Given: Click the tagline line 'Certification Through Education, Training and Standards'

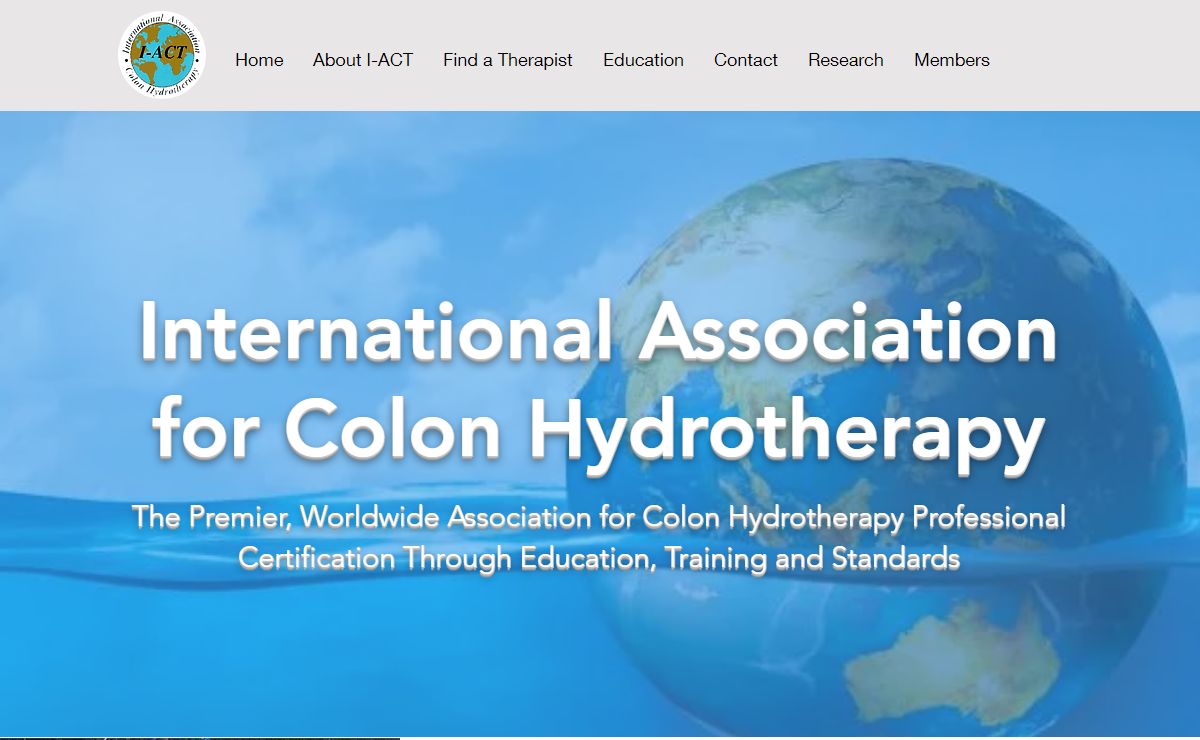Looking at the screenshot, I should pos(598,558).
